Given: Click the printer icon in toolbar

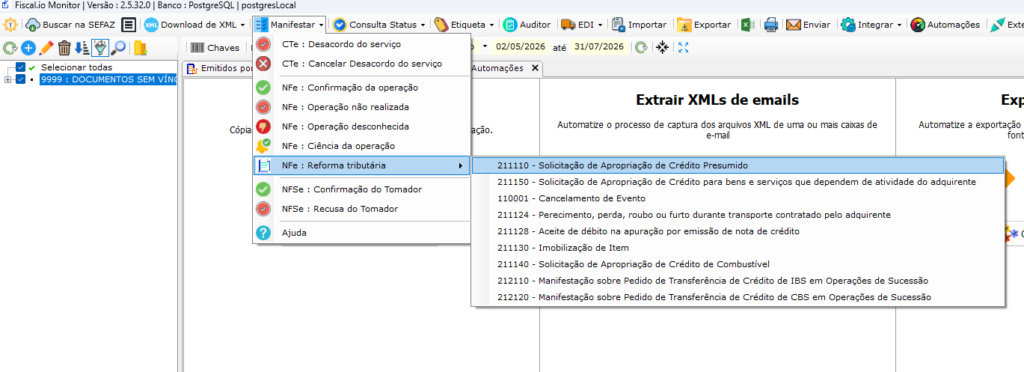Looking at the screenshot, I should [x=771, y=25].
